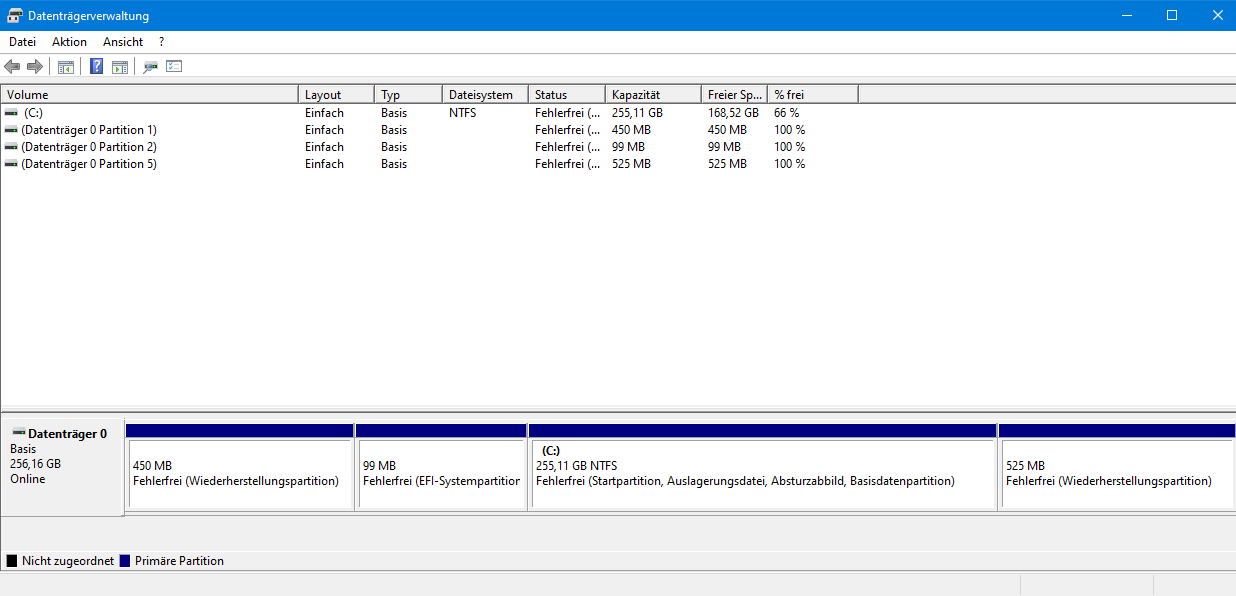Click the Datenträgerverwaltung title bar app icon
1236x596 pixels.
click(x=15, y=15)
